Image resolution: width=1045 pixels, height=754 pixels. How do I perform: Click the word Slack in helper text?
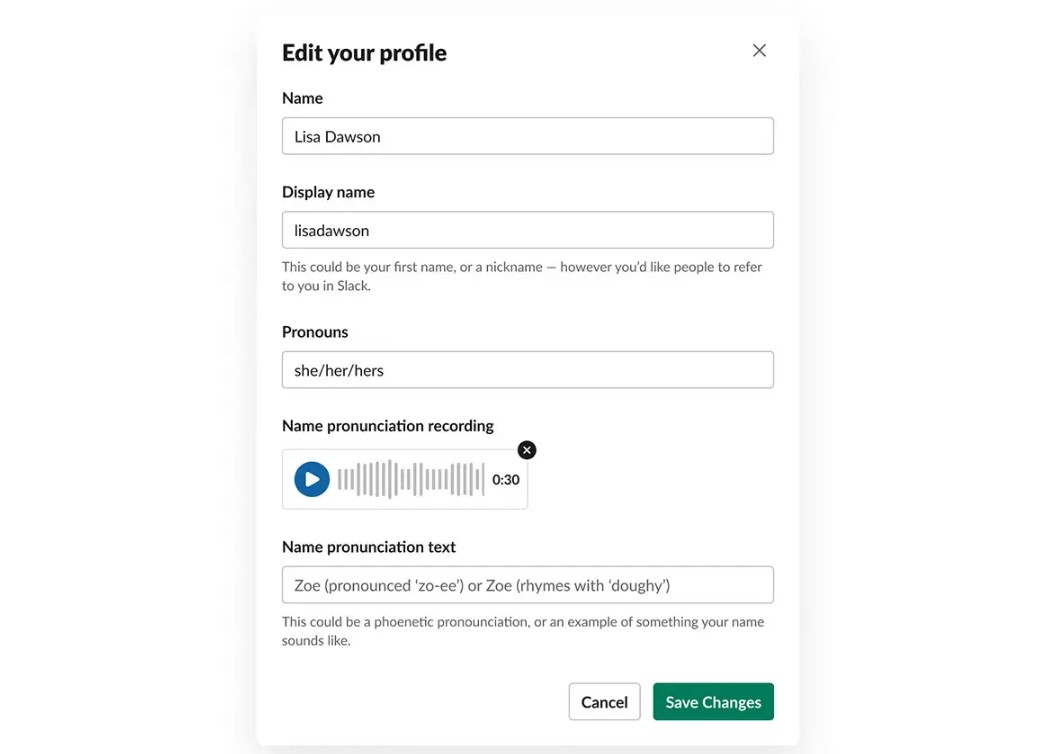coord(353,286)
